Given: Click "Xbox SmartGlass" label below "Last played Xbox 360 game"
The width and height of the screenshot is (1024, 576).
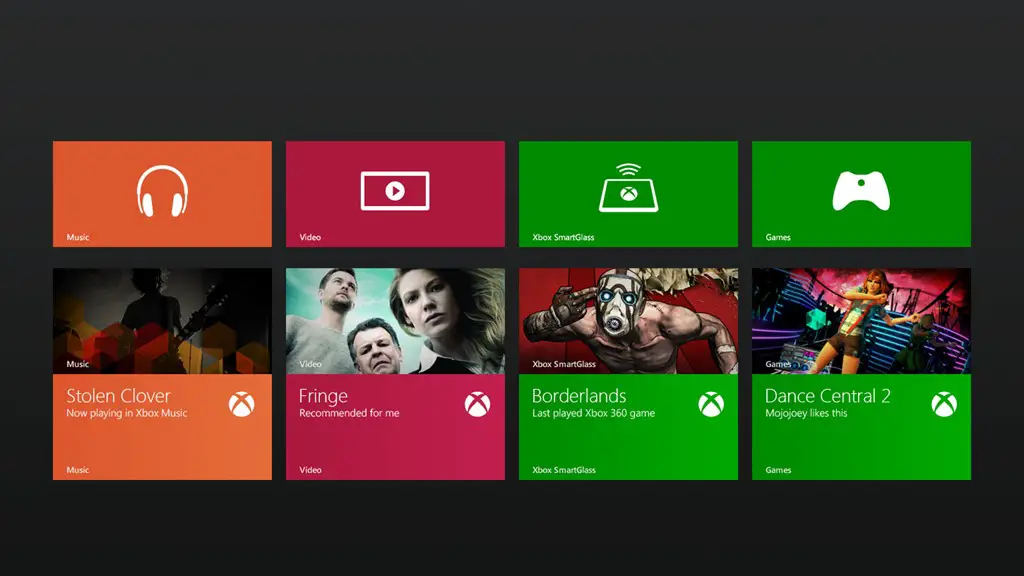Looking at the screenshot, I should (x=564, y=470).
